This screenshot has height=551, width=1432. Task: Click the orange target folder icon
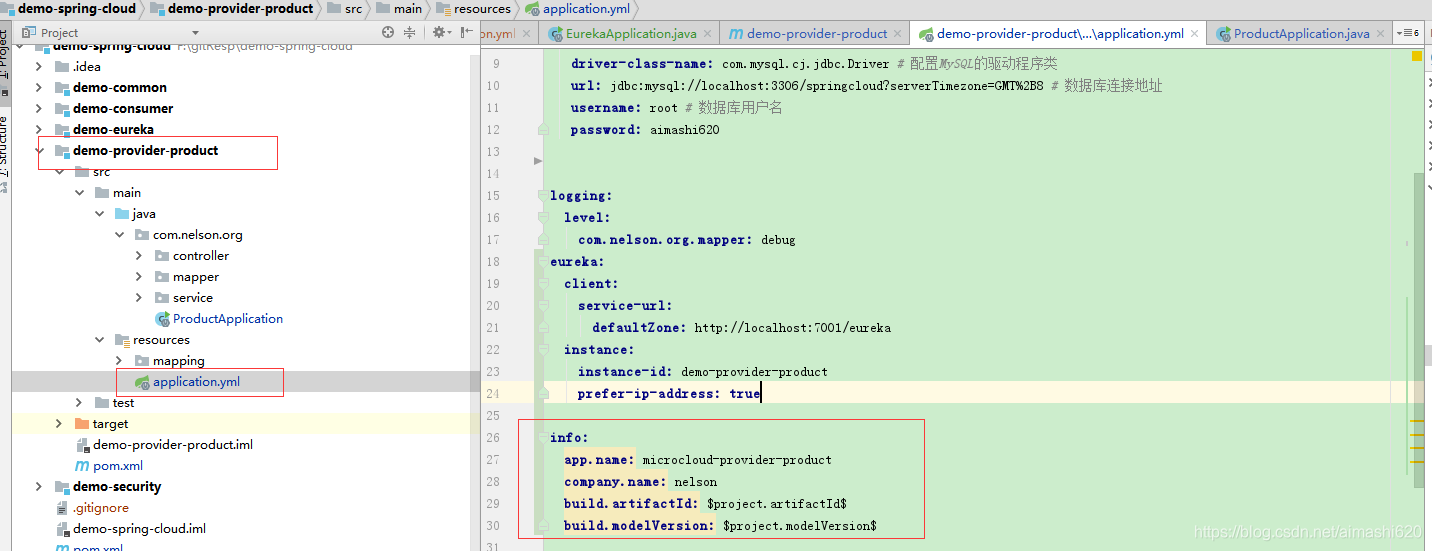[82, 424]
